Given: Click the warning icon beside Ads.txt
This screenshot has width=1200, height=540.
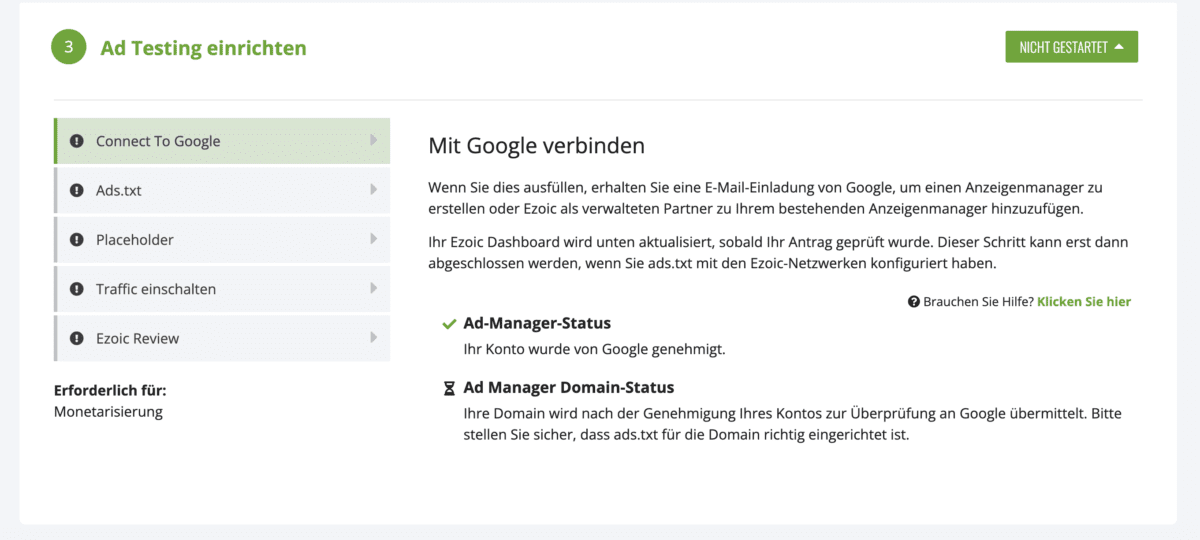Looking at the screenshot, I should click(x=77, y=190).
